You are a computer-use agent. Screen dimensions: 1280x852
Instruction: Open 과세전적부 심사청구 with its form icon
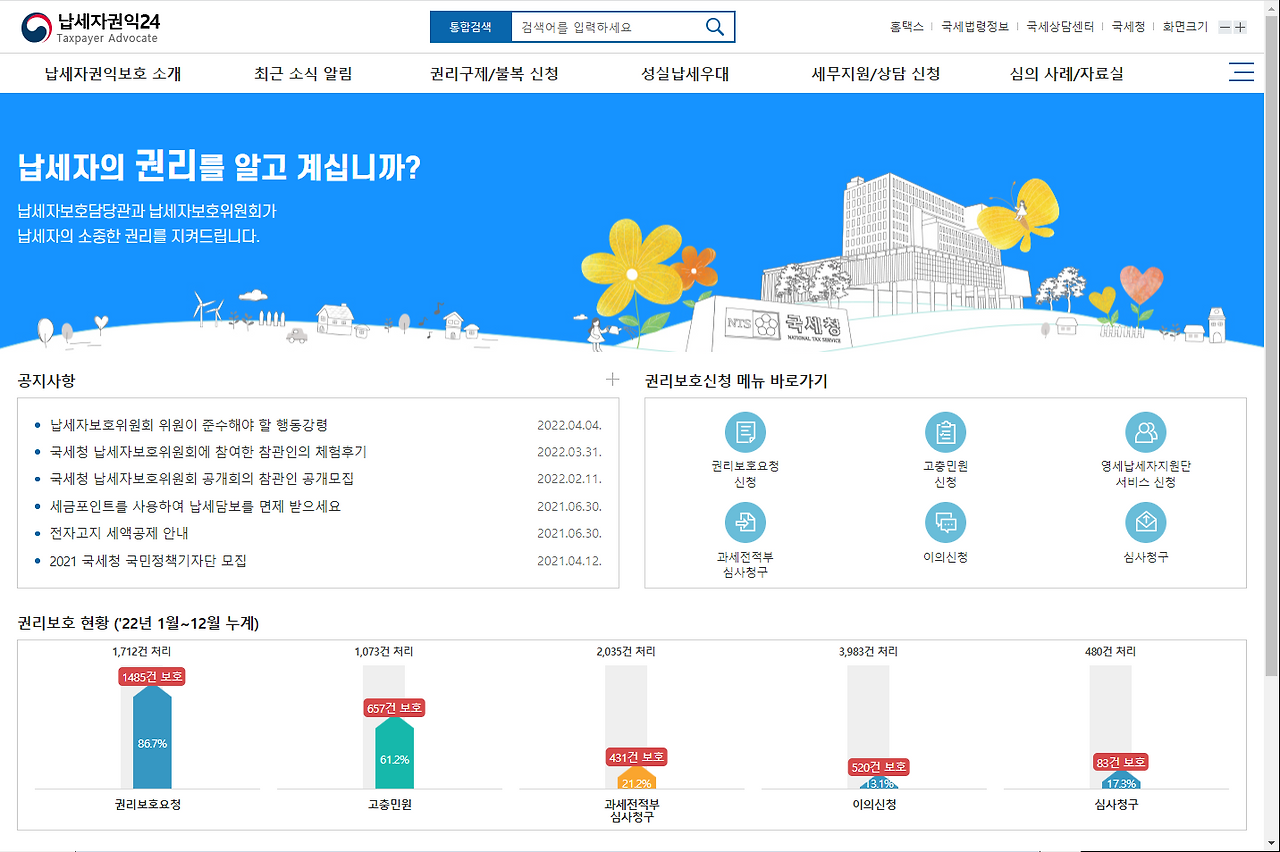745,521
